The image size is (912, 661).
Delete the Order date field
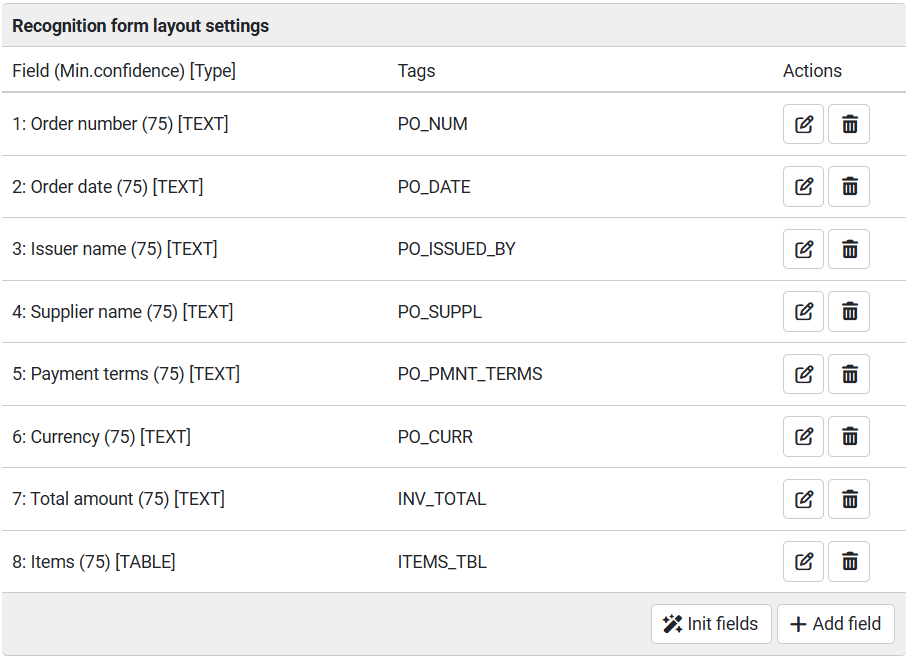coord(849,187)
